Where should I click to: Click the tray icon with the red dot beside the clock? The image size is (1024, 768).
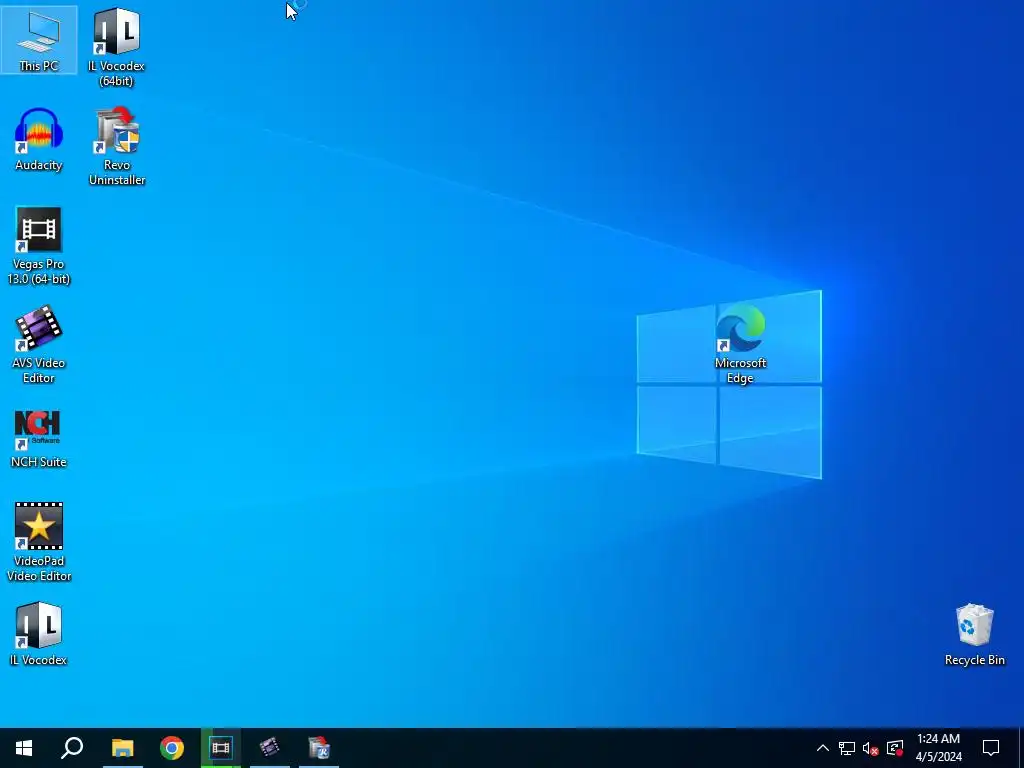pos(895,748)
